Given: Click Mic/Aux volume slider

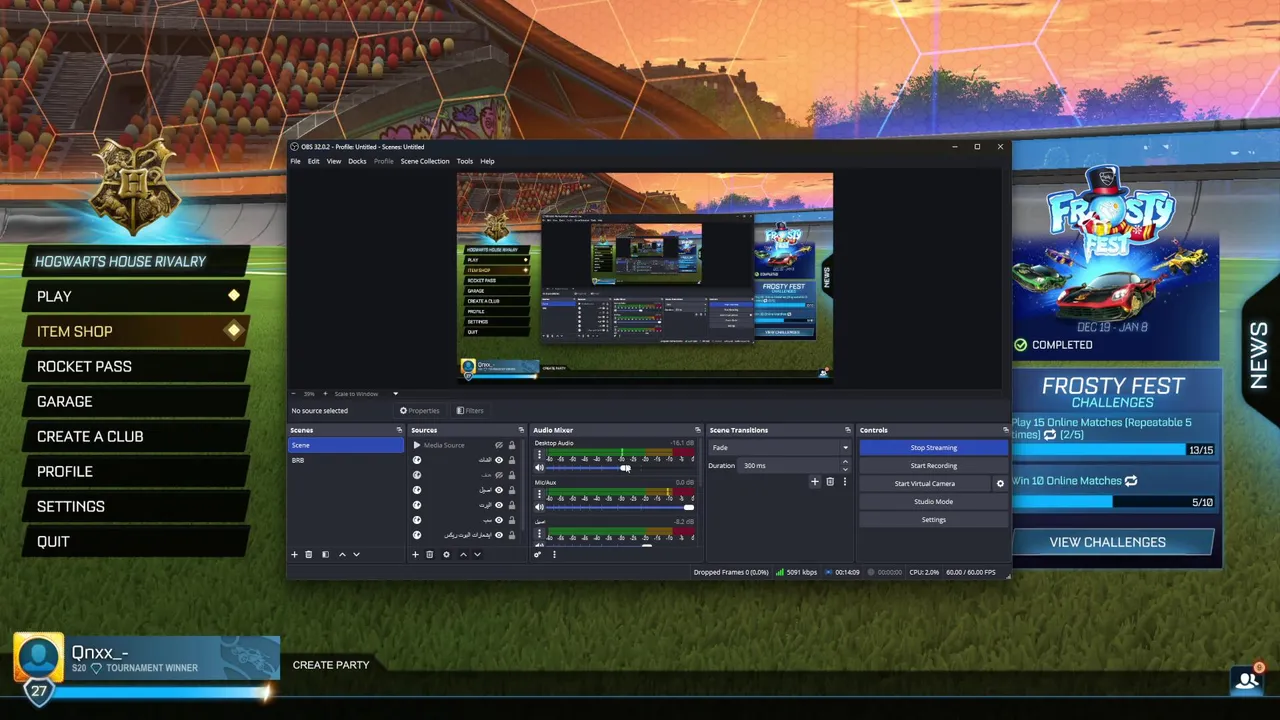Looking at the screenshot, I should point(621,507).
